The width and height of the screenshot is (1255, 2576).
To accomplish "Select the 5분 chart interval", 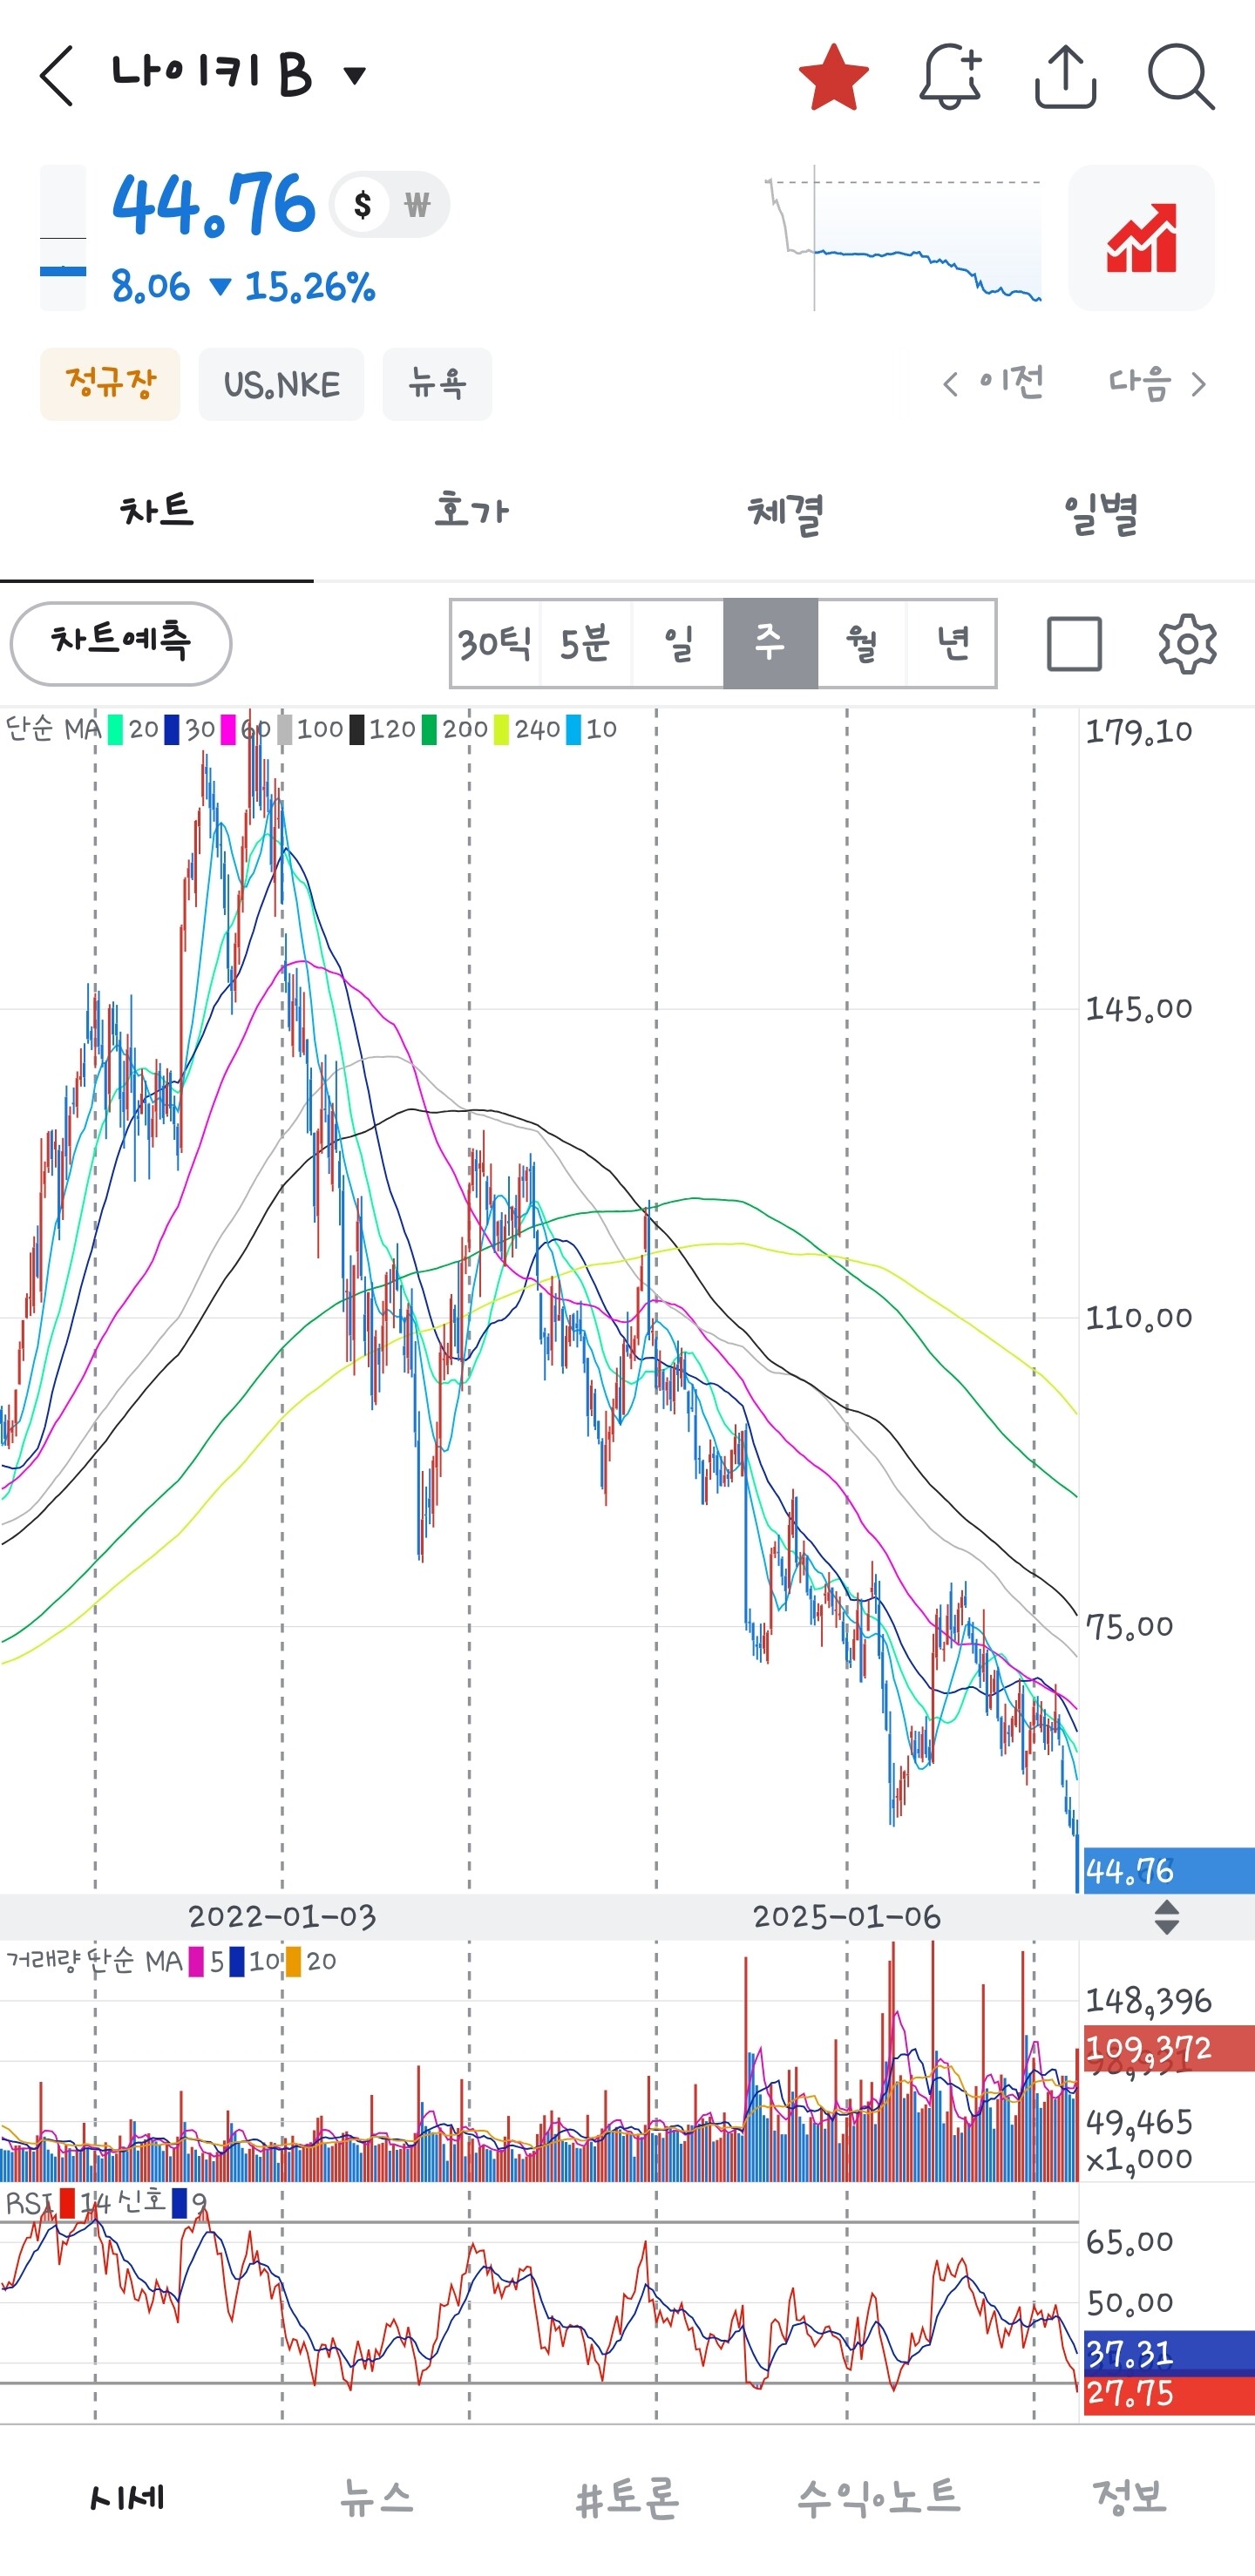I will click(586, 643).
